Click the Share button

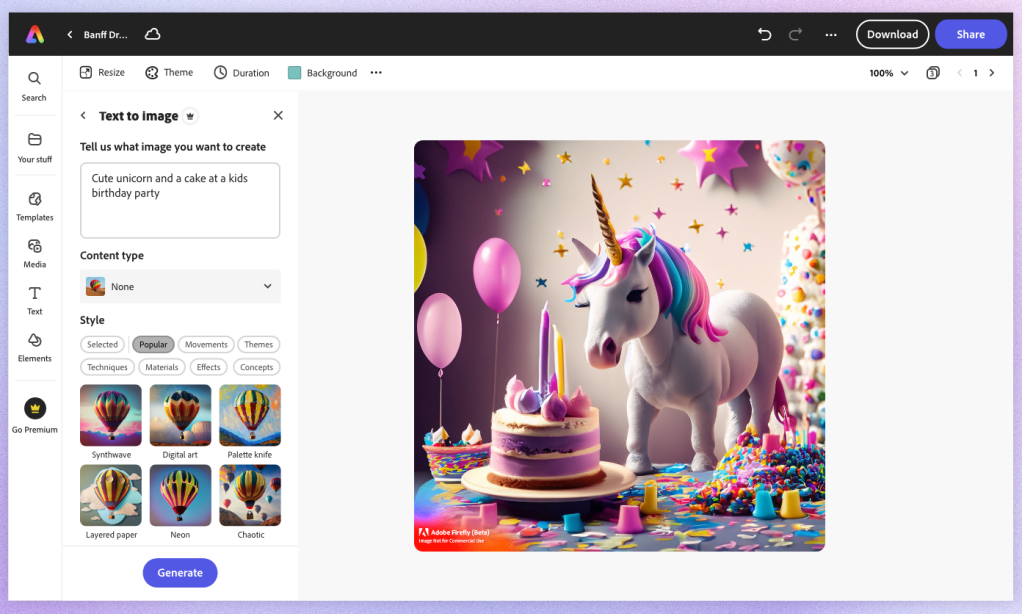(971, 35)
